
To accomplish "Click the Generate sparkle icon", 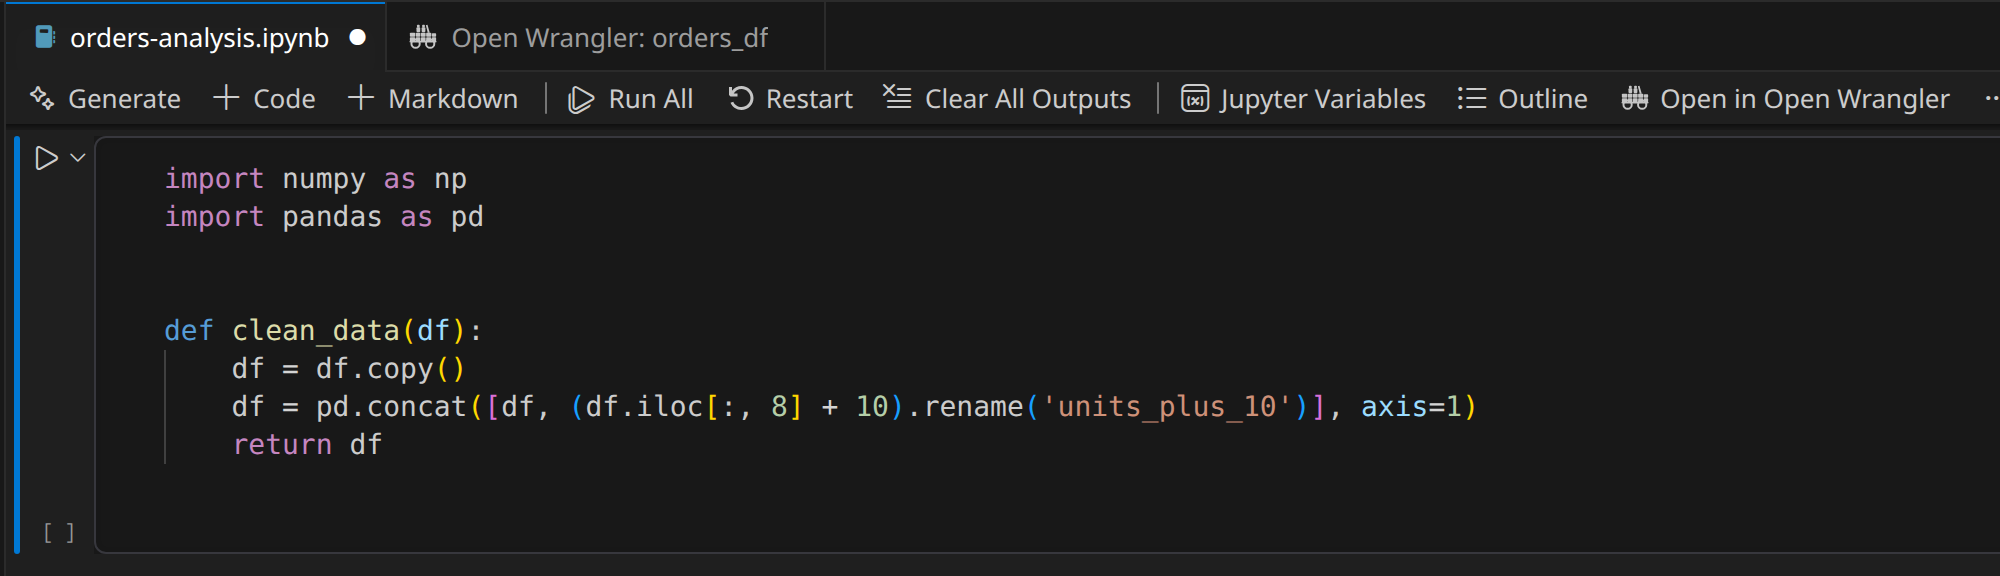I will pyautogui.click(x=42, y=98).
